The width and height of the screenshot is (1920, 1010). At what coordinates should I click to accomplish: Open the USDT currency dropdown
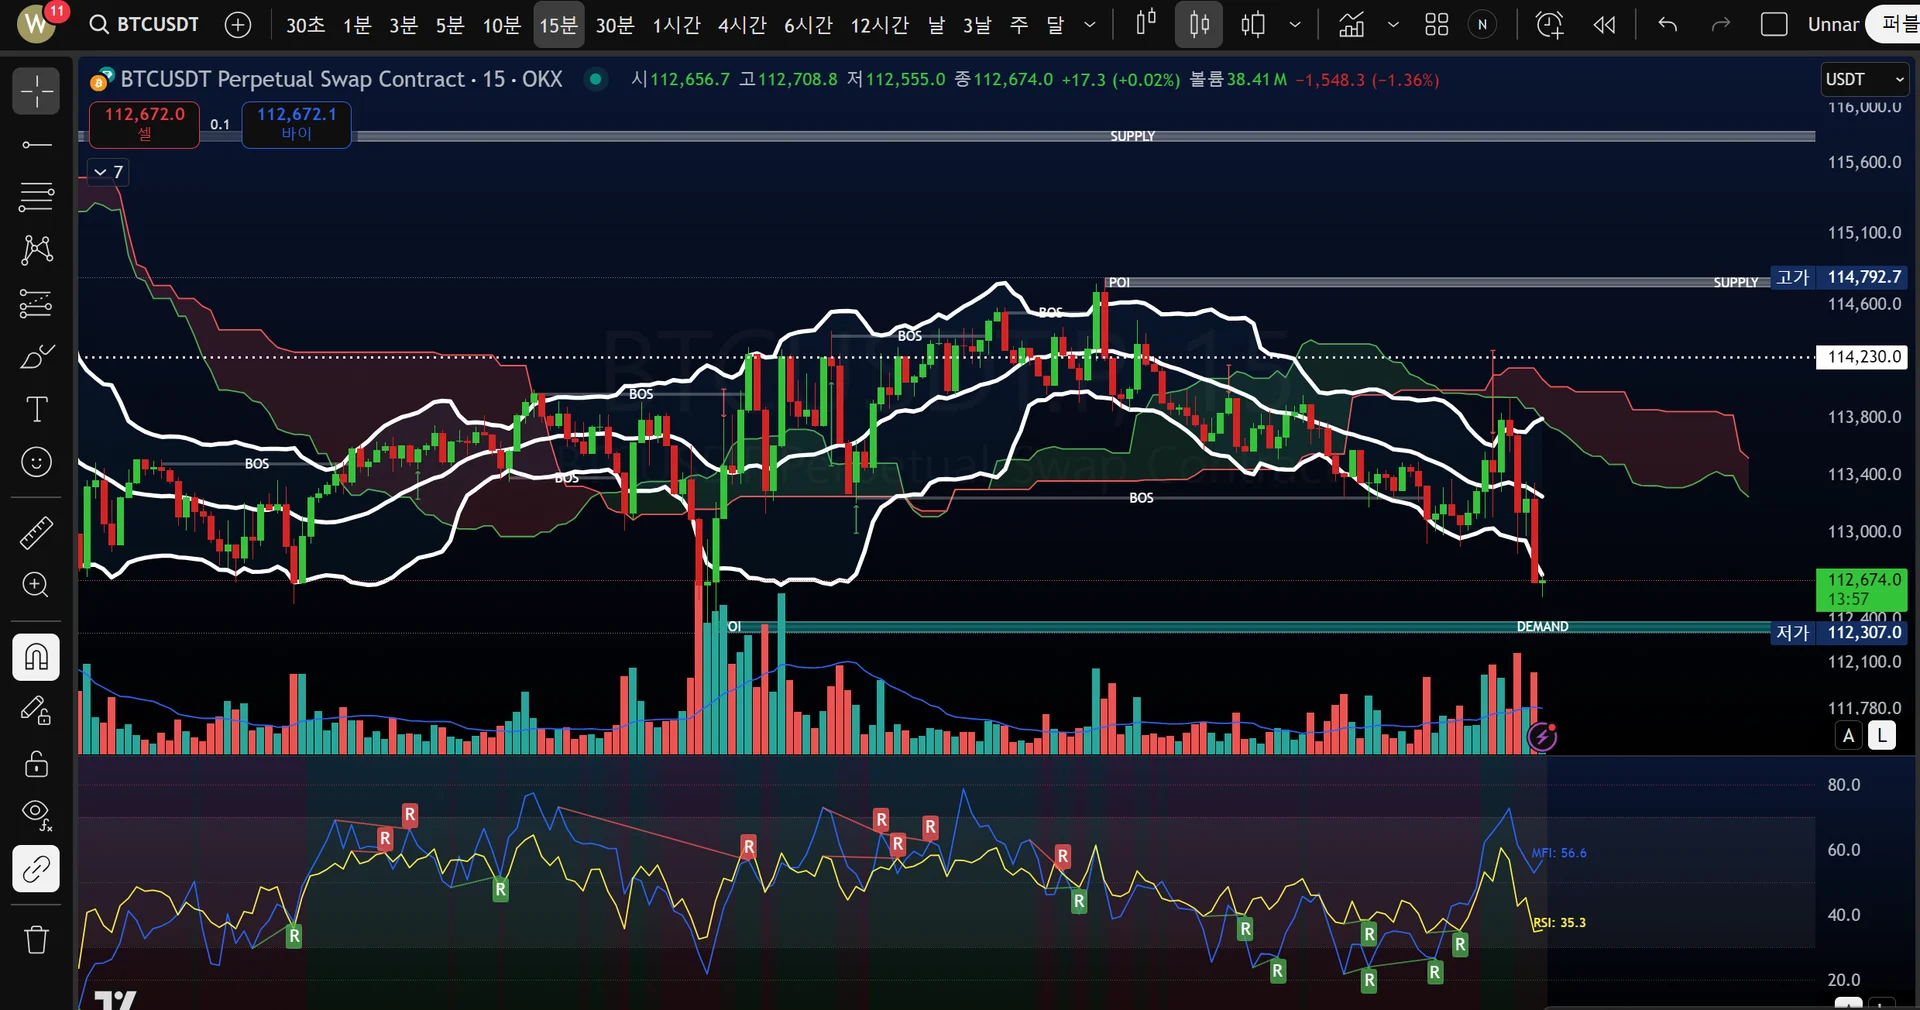tap(1864, 79)
